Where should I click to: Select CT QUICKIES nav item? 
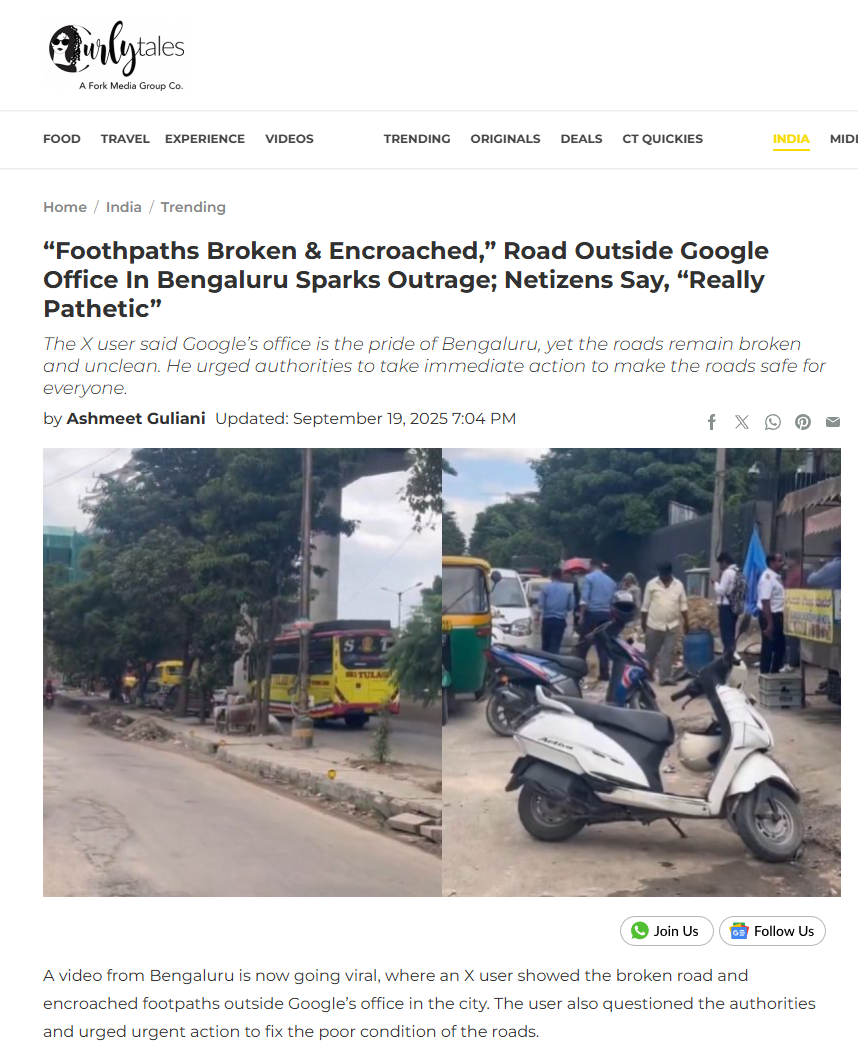pos(662,139)
